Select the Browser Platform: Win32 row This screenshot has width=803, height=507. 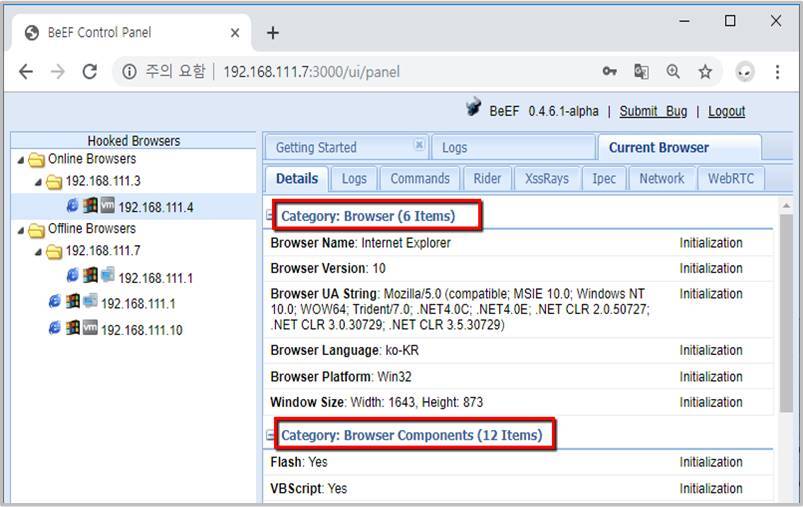[x=518, y=376]
